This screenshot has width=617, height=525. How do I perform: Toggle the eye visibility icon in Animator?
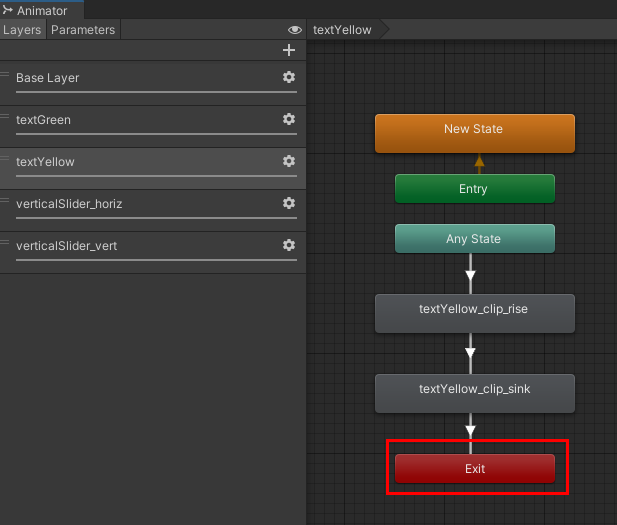295,30
